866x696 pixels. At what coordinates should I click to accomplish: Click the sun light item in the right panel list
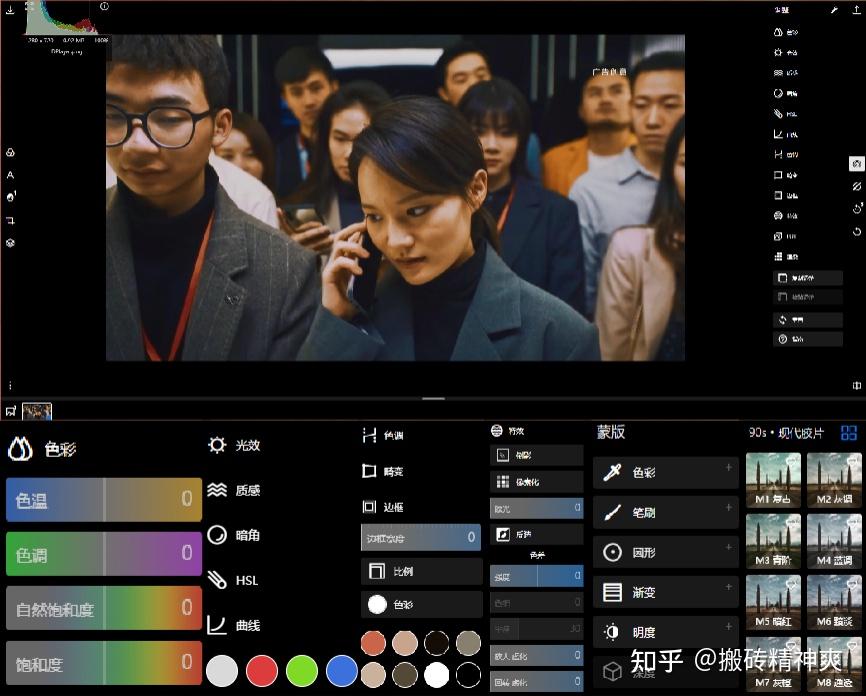[785, 52]
